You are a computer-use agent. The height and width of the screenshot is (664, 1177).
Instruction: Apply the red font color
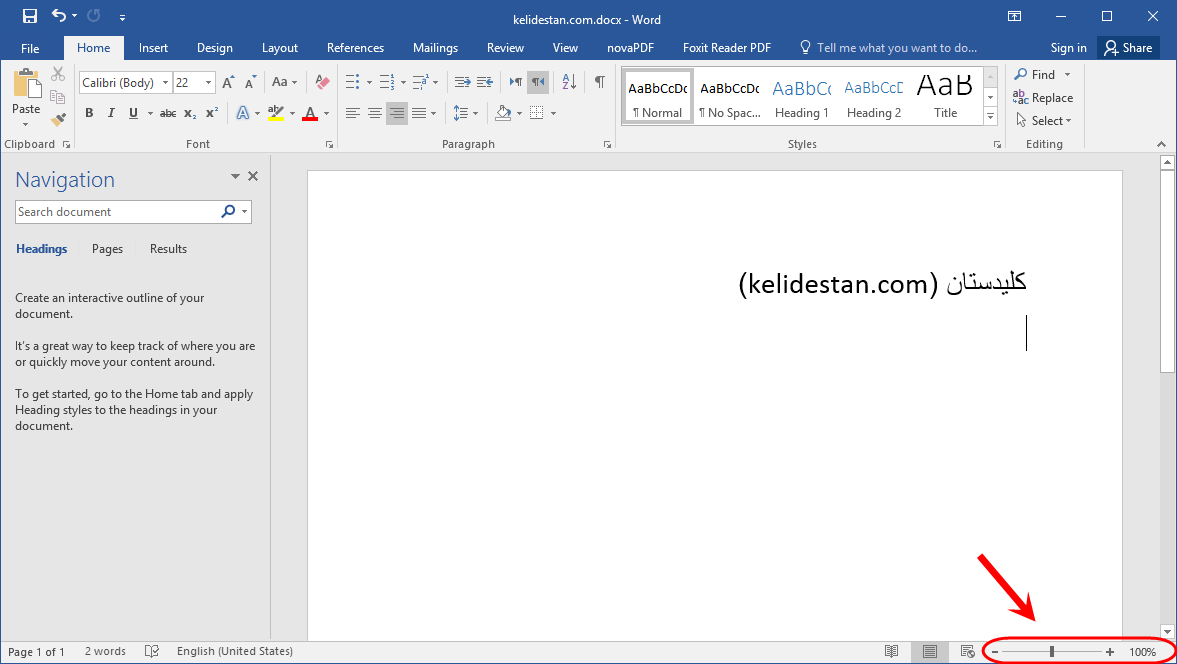310,113
